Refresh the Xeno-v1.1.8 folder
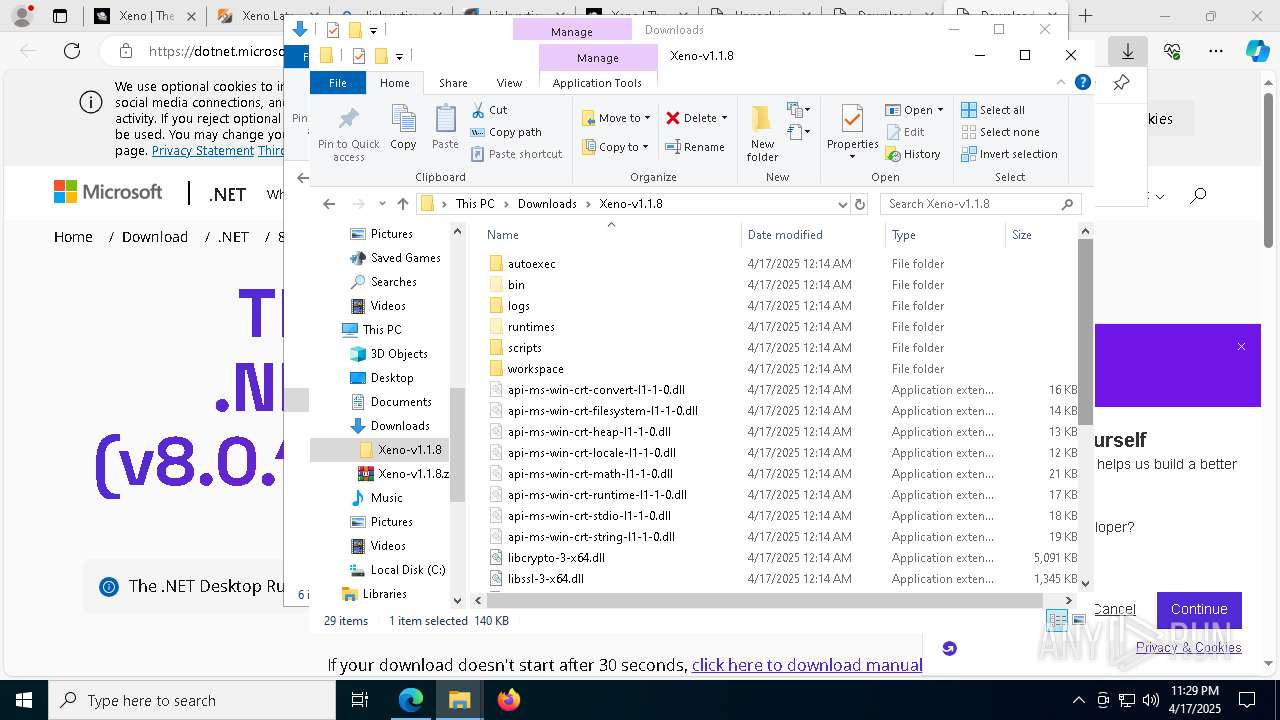 [859, 203]
